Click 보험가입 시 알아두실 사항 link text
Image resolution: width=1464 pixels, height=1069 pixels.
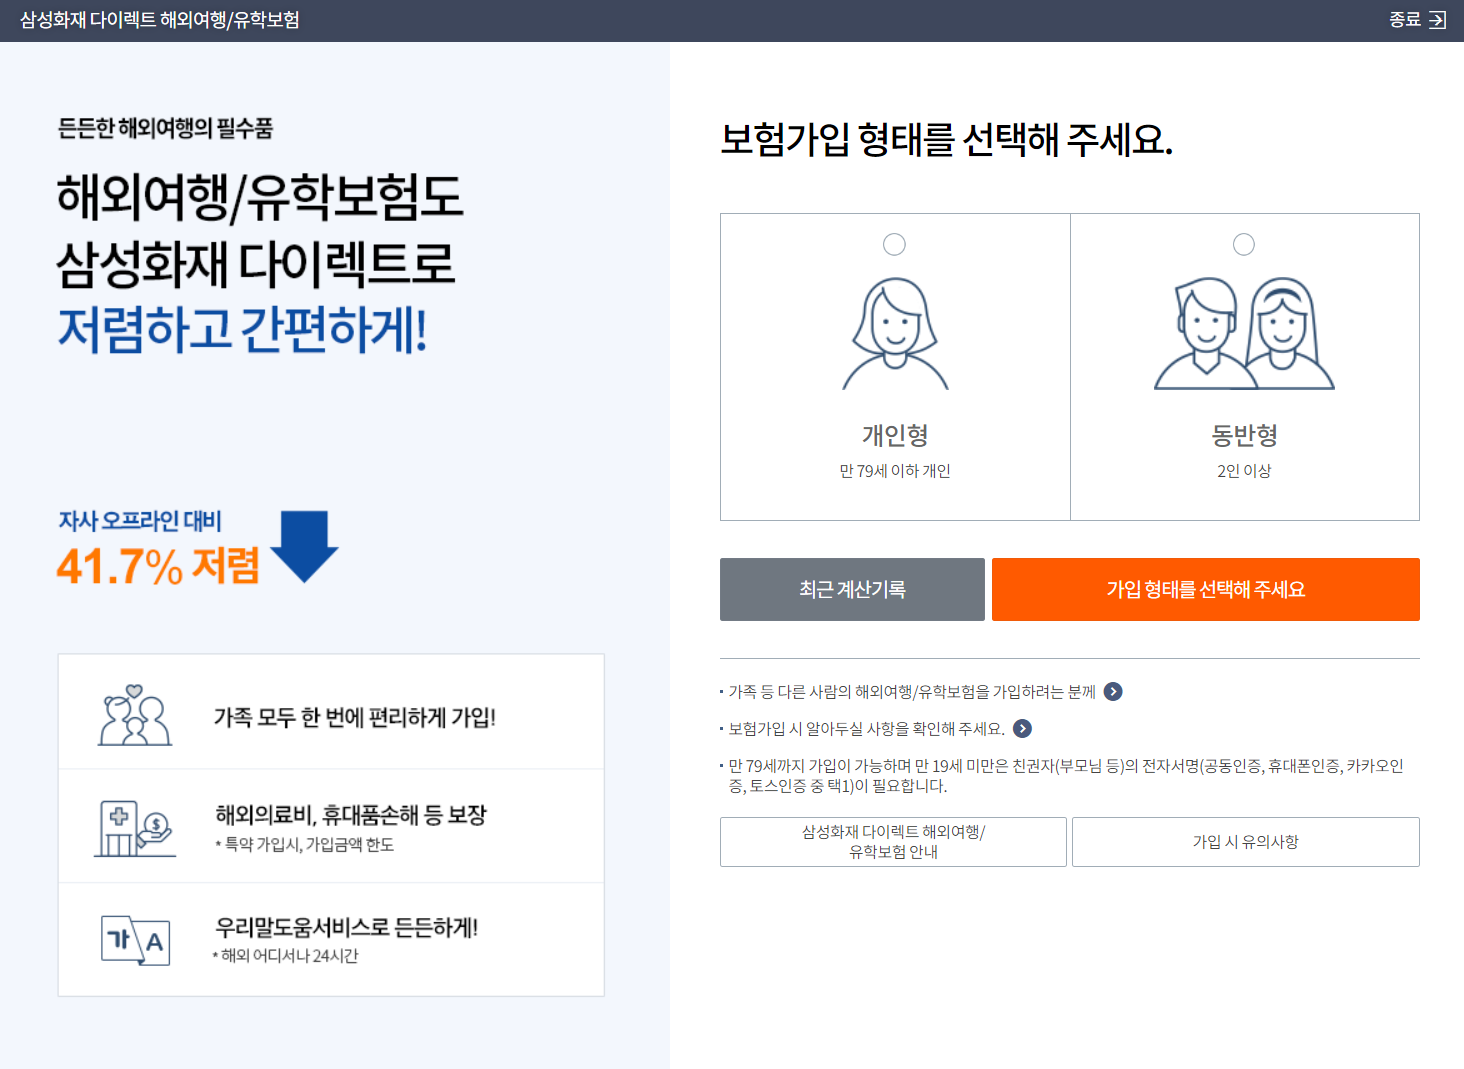coord(866,729)
